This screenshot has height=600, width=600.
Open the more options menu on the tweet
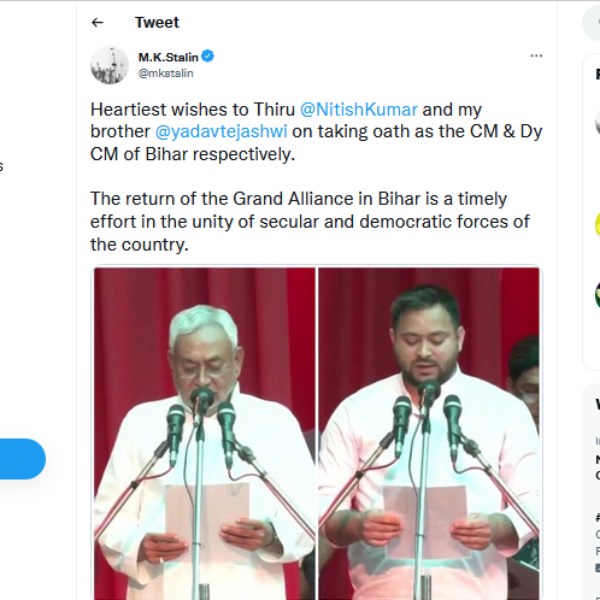536,56
